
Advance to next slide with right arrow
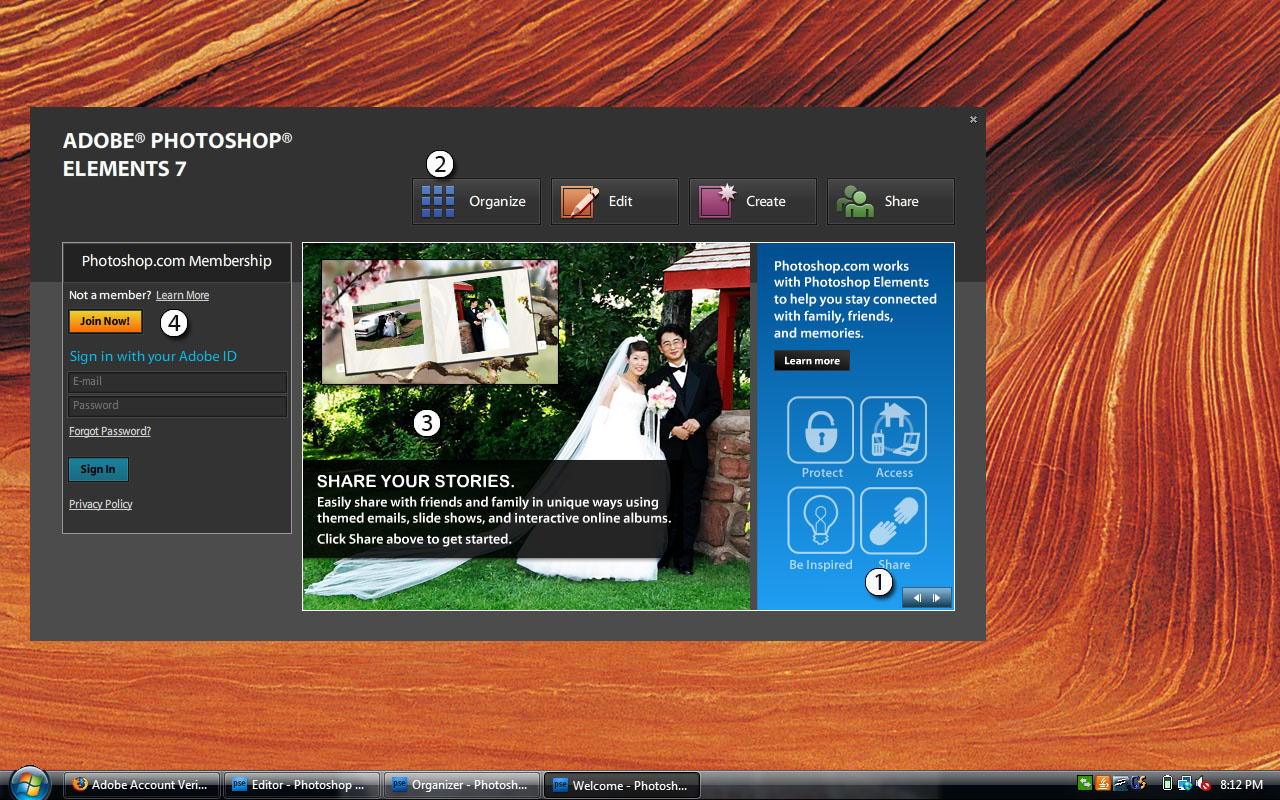(938, 598)
